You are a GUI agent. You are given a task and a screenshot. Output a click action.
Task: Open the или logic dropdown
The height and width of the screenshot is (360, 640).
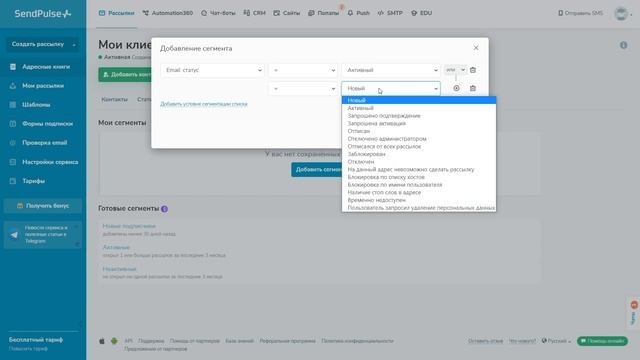pyautogui.click(x=455, y=70)
